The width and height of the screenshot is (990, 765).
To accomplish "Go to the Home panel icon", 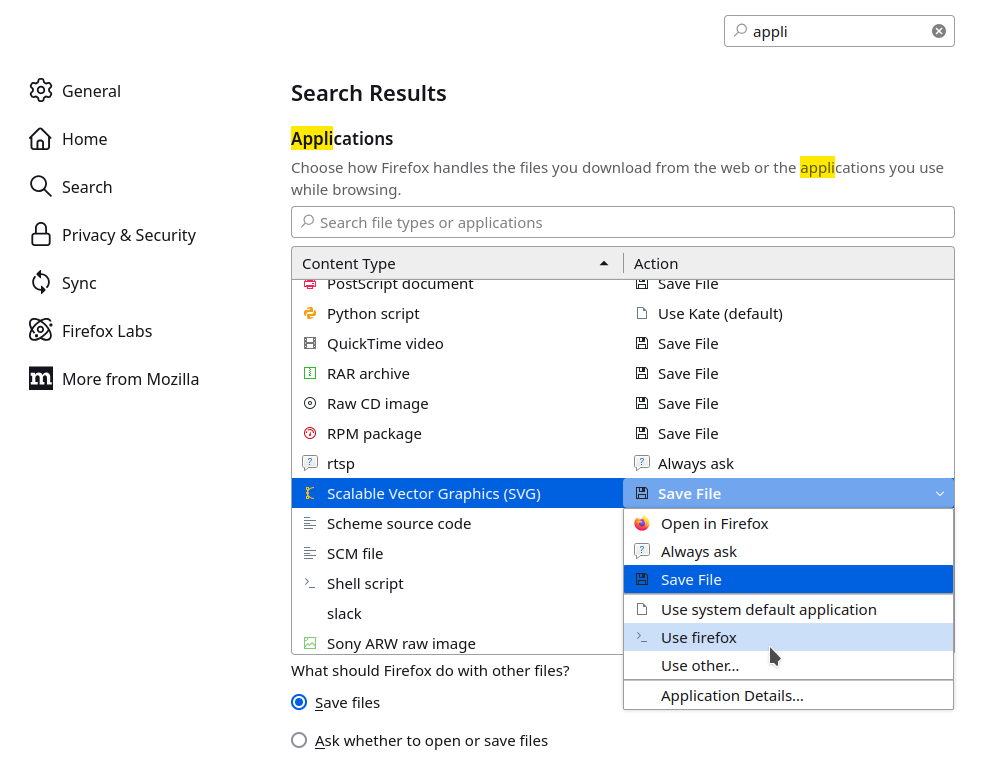I will [x=40, y=139].
